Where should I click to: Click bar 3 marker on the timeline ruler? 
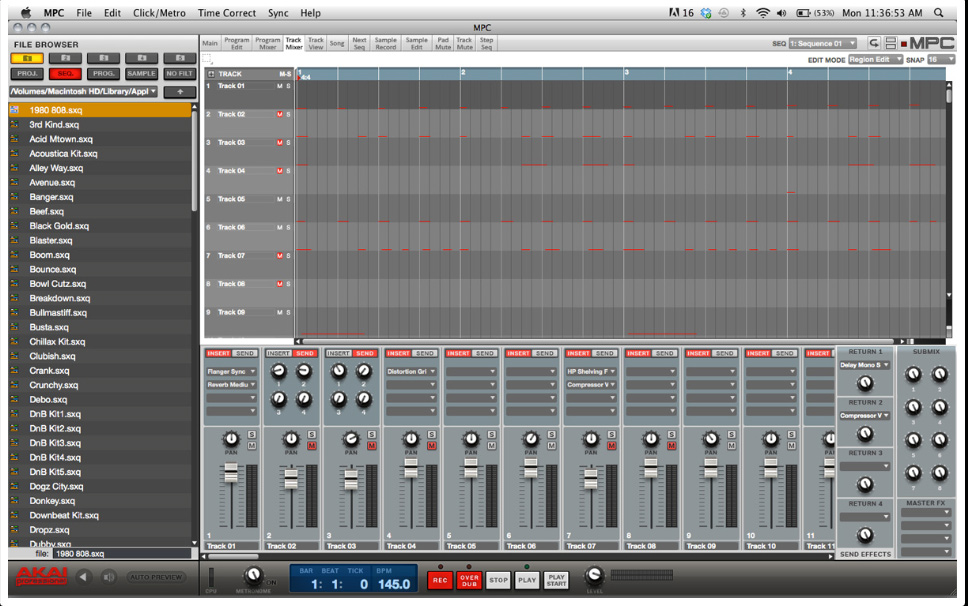click(626, 73)
